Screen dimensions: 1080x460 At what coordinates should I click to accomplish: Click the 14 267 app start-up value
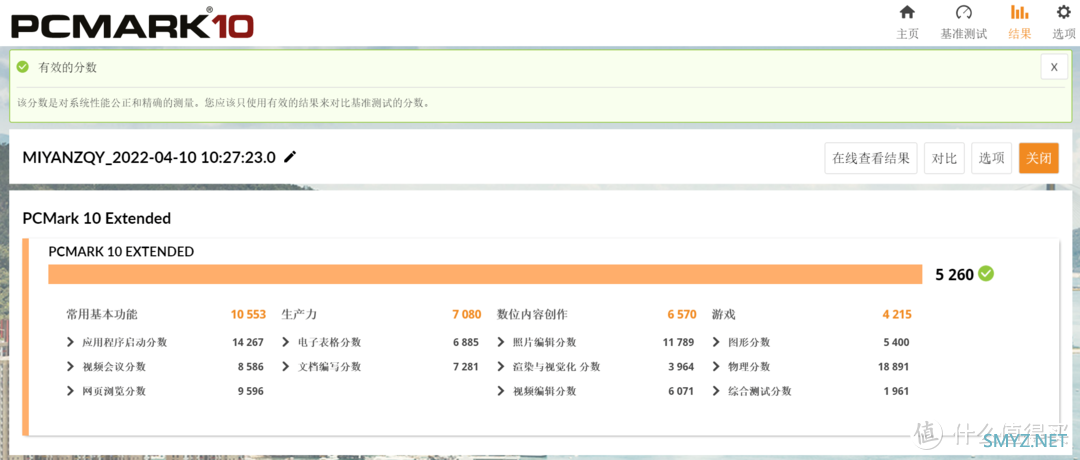click(x=248, y=342)
